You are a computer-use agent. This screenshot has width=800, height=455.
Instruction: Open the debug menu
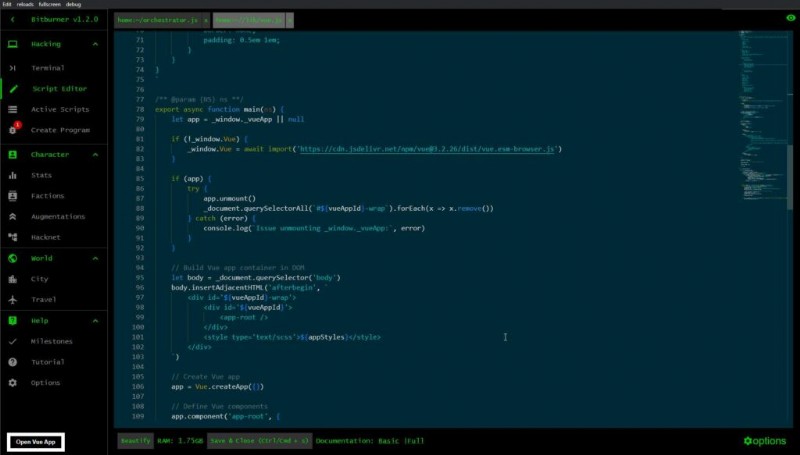[x=73, y=4]
